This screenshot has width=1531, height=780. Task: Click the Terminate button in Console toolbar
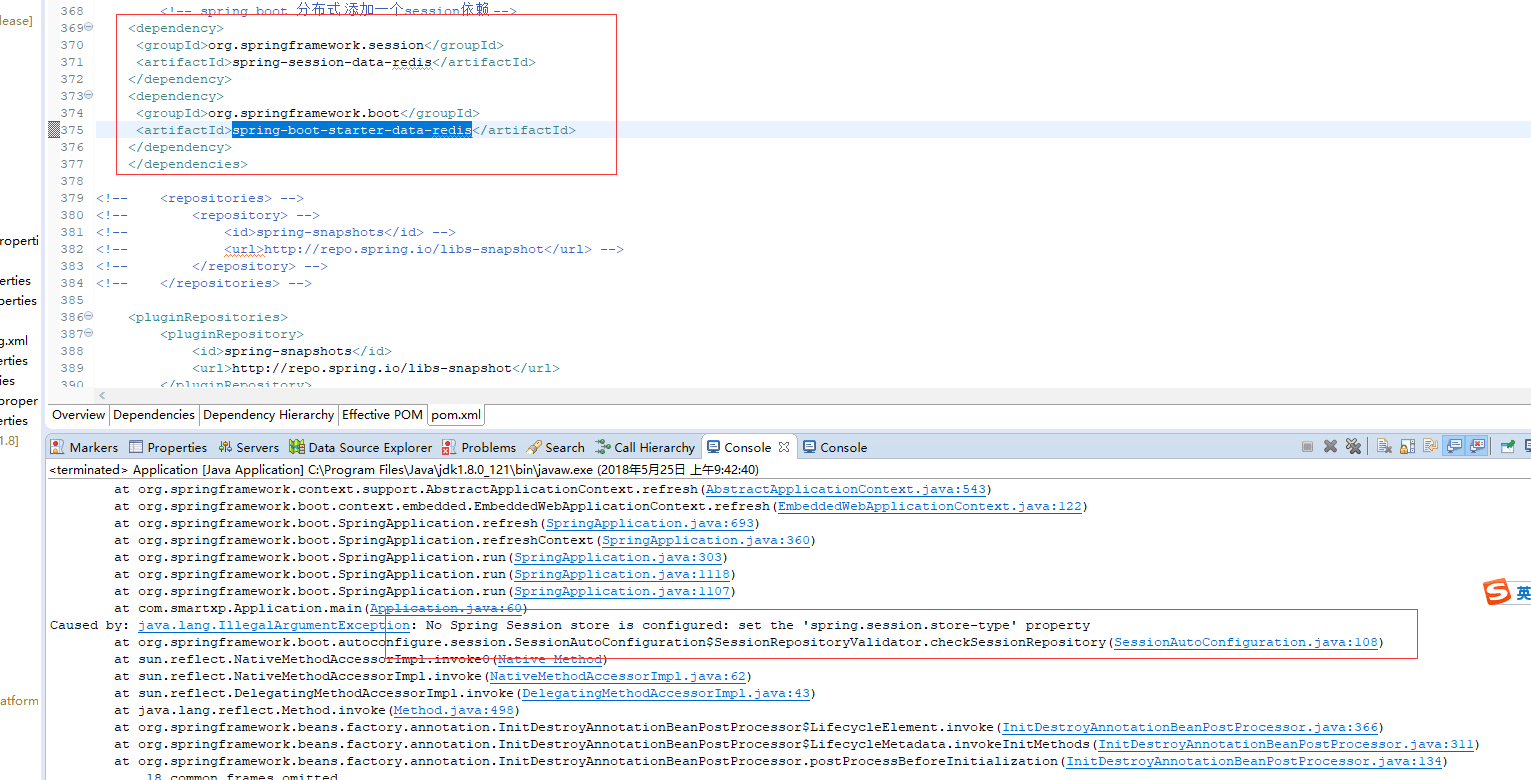[x=1309, y=446]
